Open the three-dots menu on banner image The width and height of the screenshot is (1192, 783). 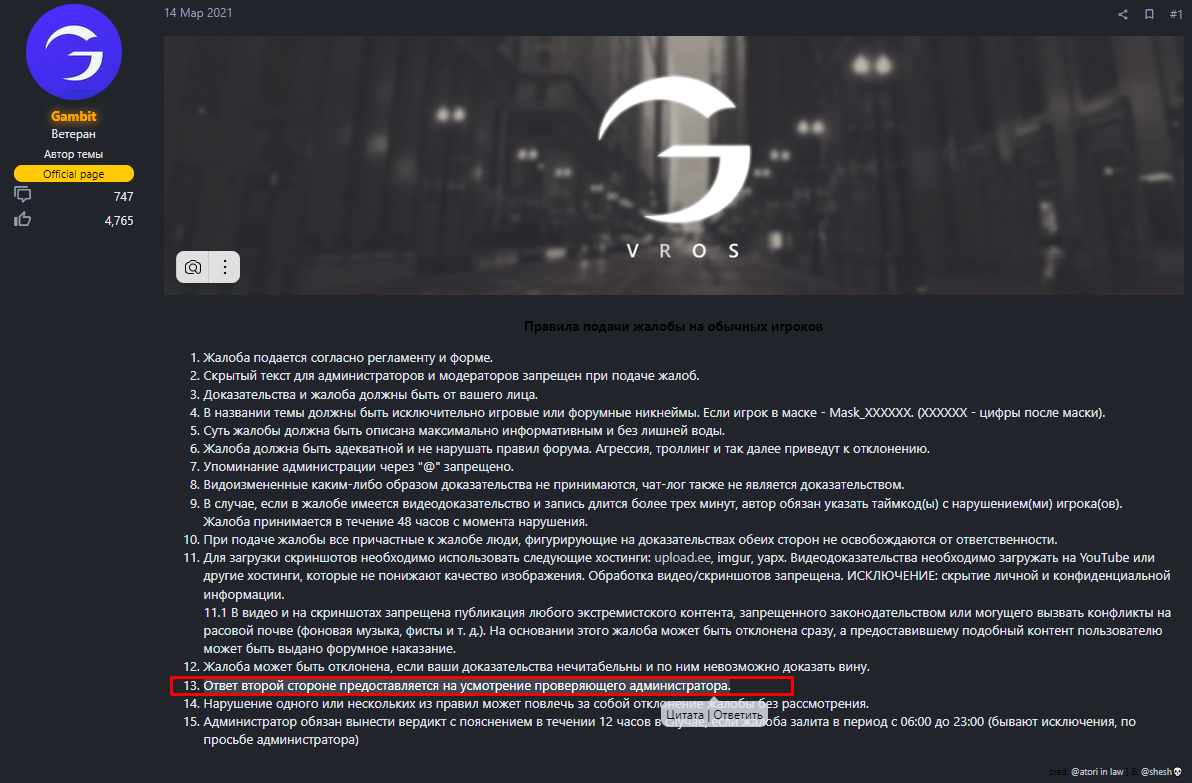[x=225, y=268]
